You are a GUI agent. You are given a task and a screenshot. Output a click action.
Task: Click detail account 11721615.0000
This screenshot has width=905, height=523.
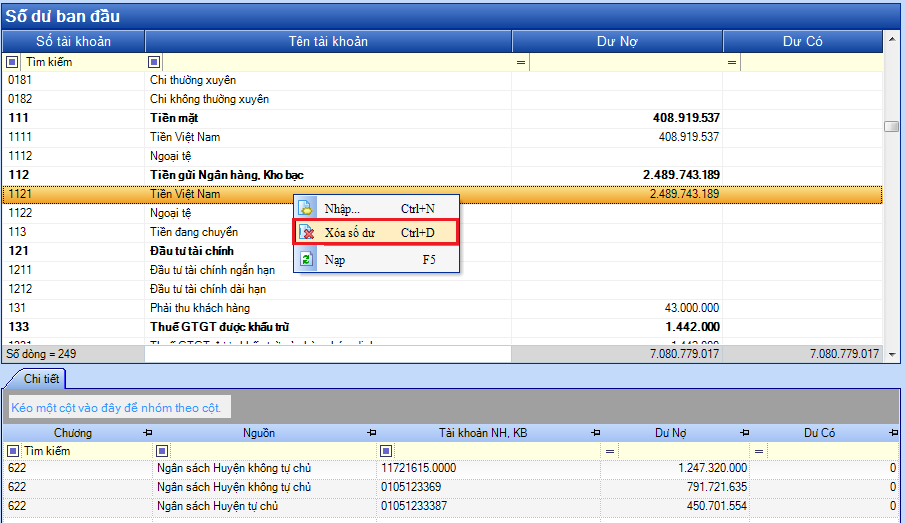pyautogui.click(x=418, y=468)
